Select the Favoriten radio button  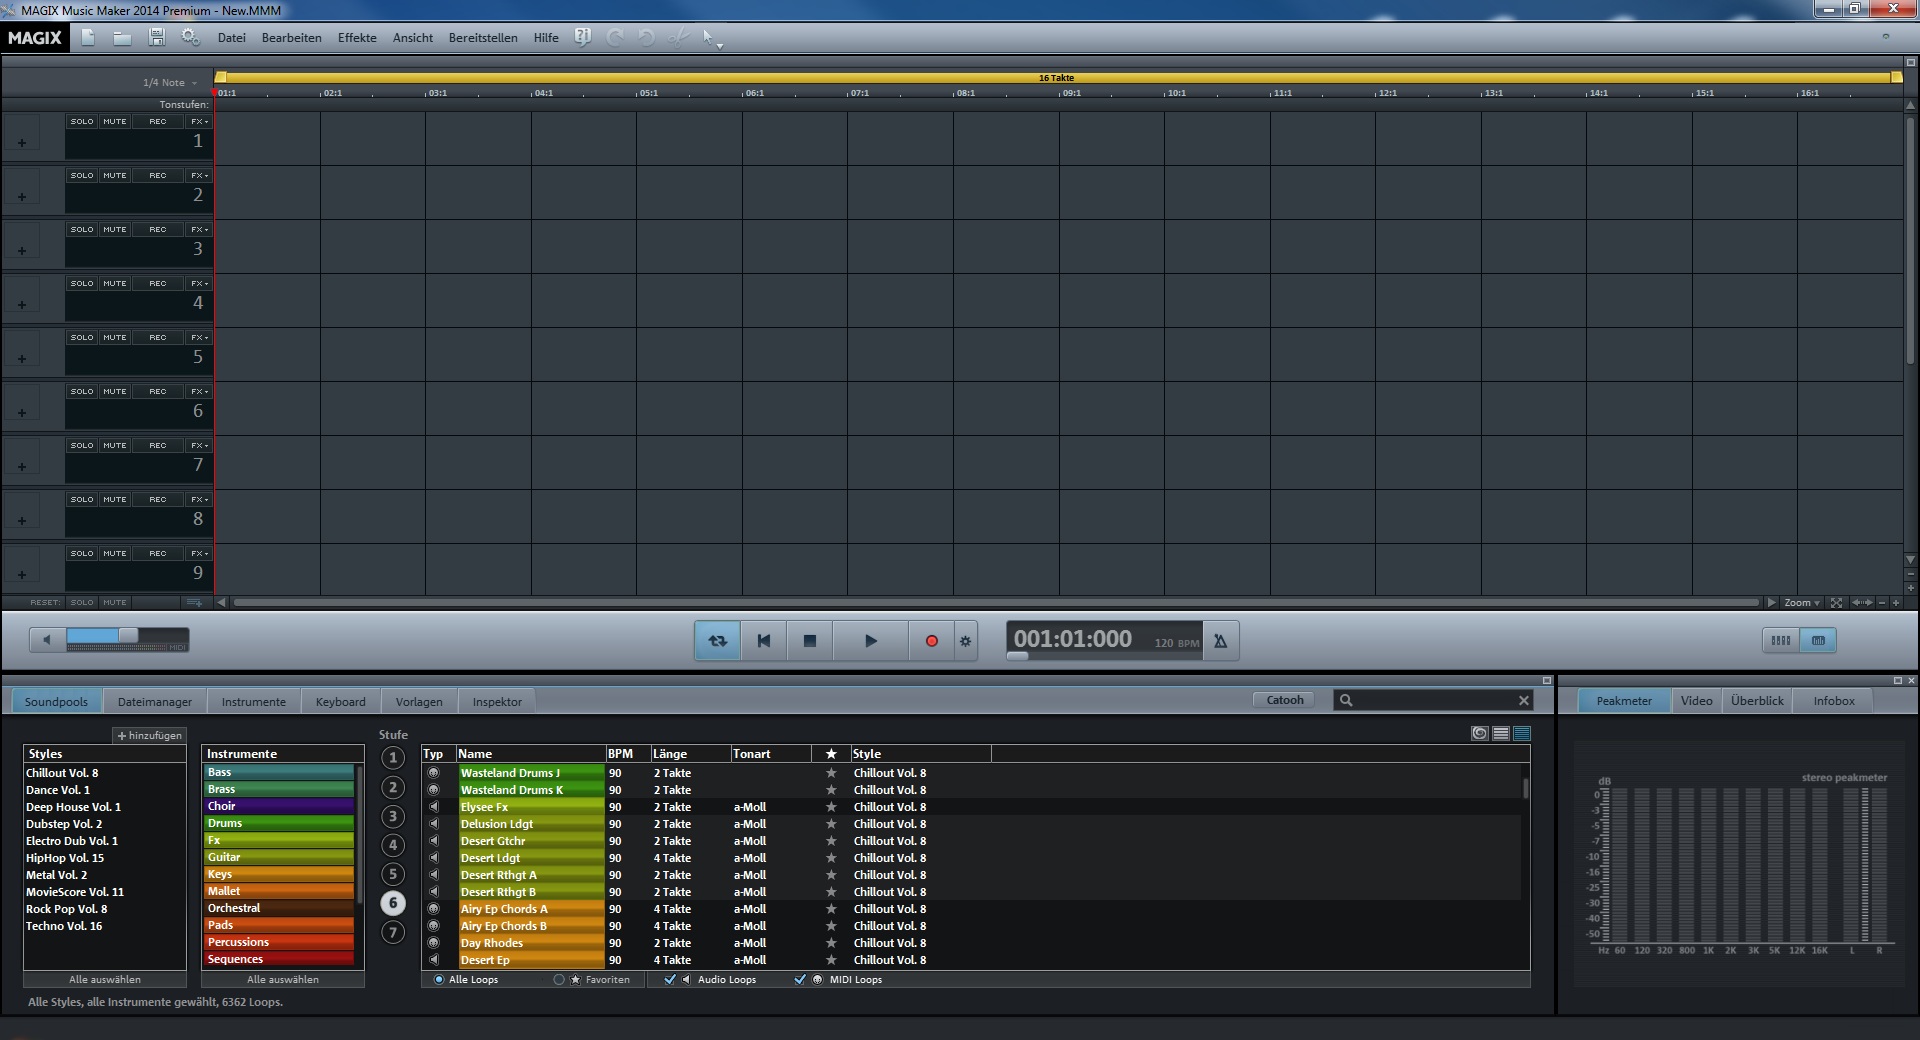[559, 980]
